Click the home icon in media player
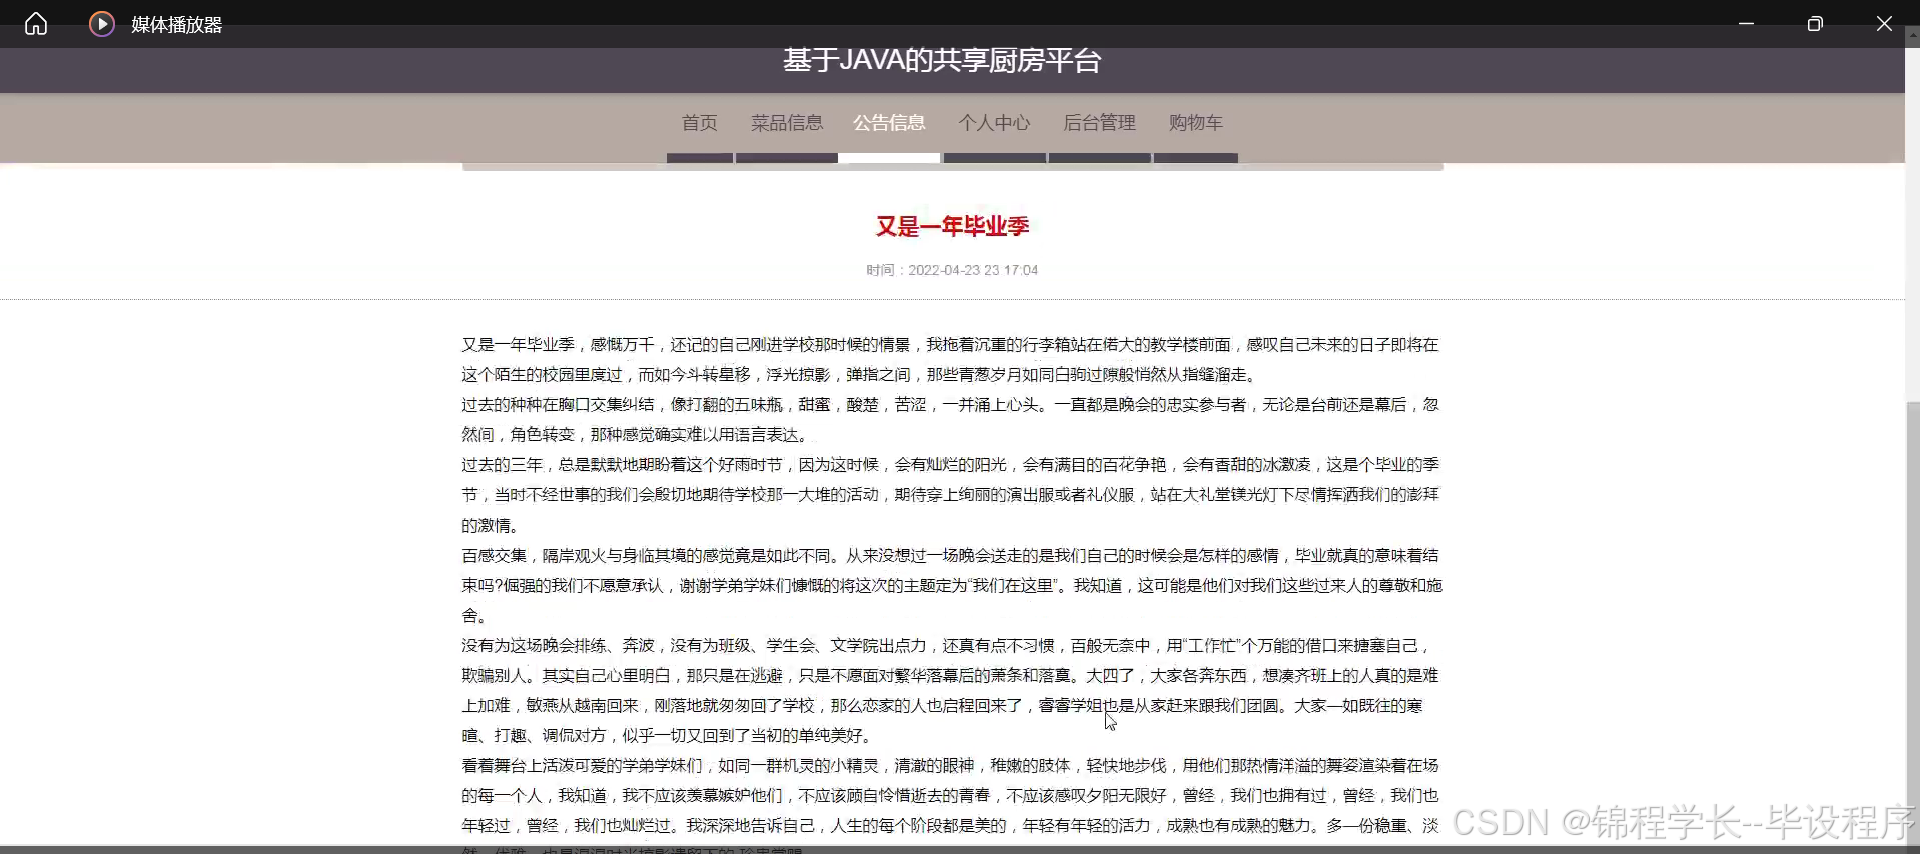Screen dimensions: 1920x854 click(36, 24)
